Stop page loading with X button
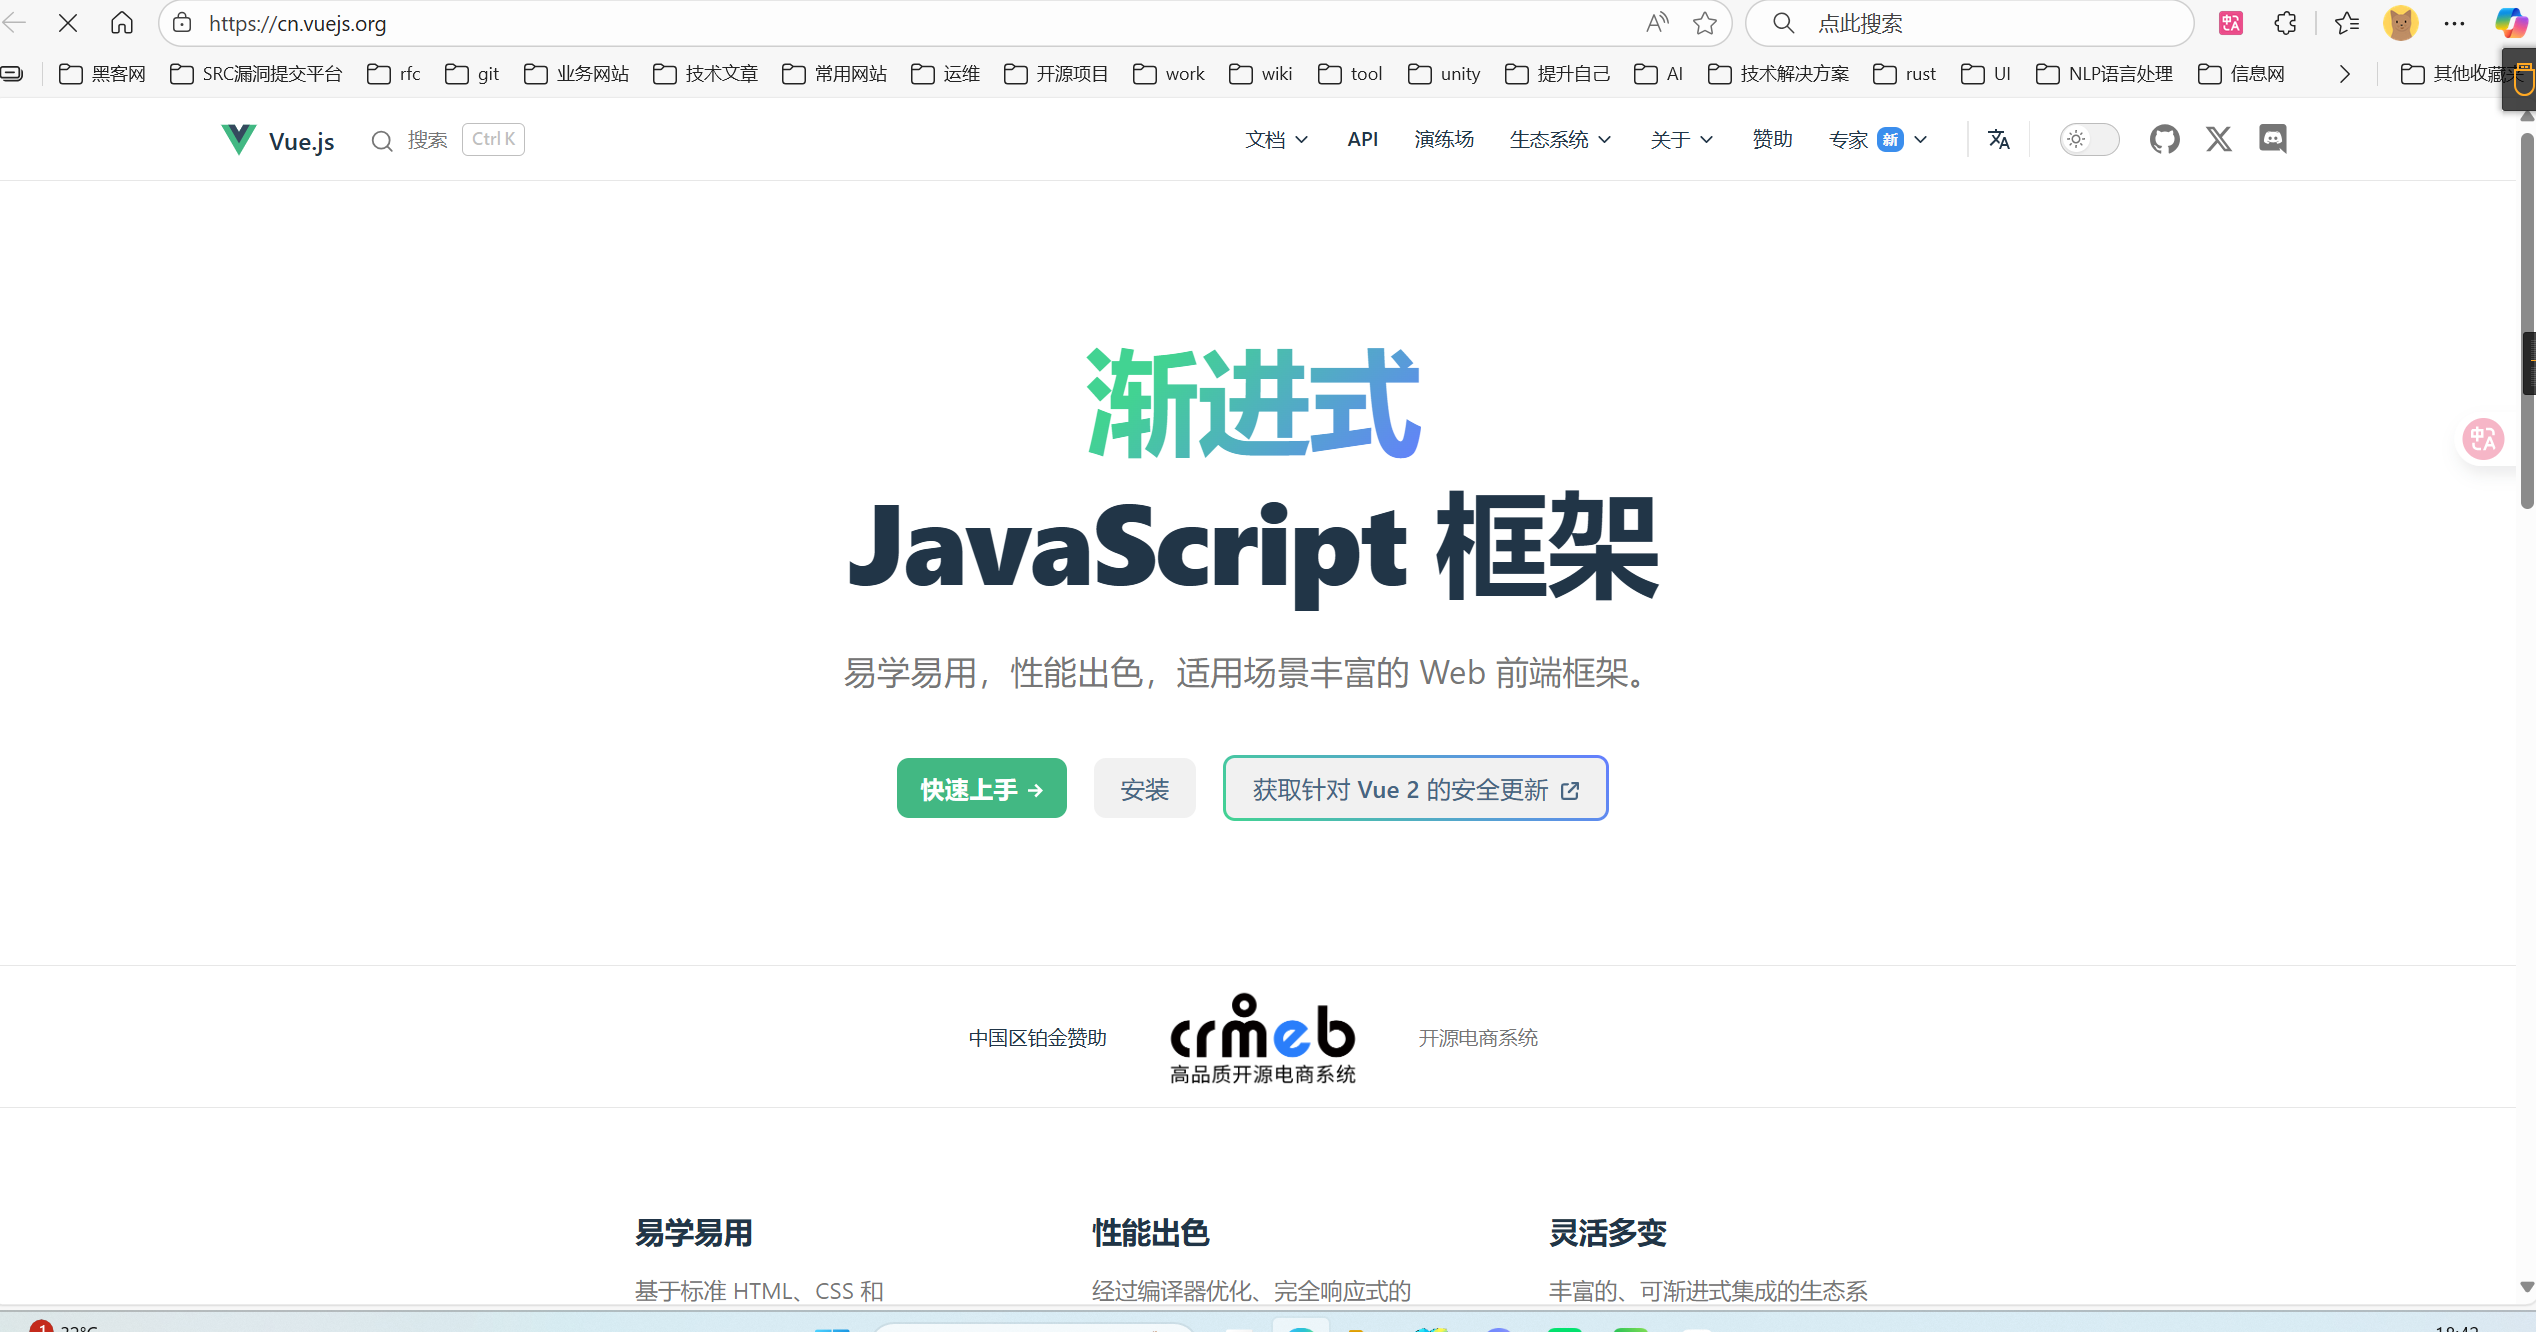Screen dimensions: 2536x1332 68,23
